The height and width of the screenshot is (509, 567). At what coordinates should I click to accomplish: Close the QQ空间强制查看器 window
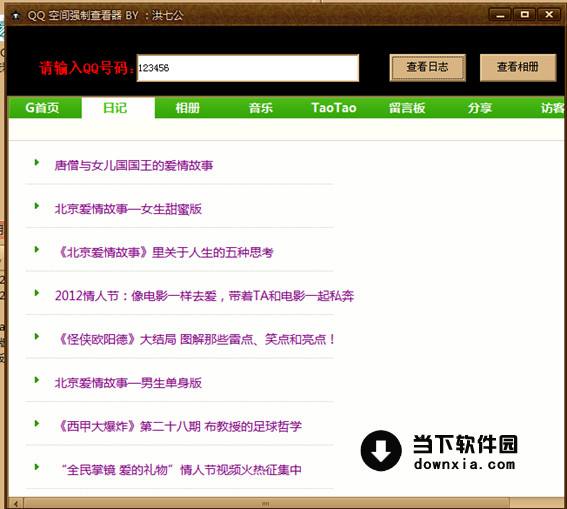point(549,14)
